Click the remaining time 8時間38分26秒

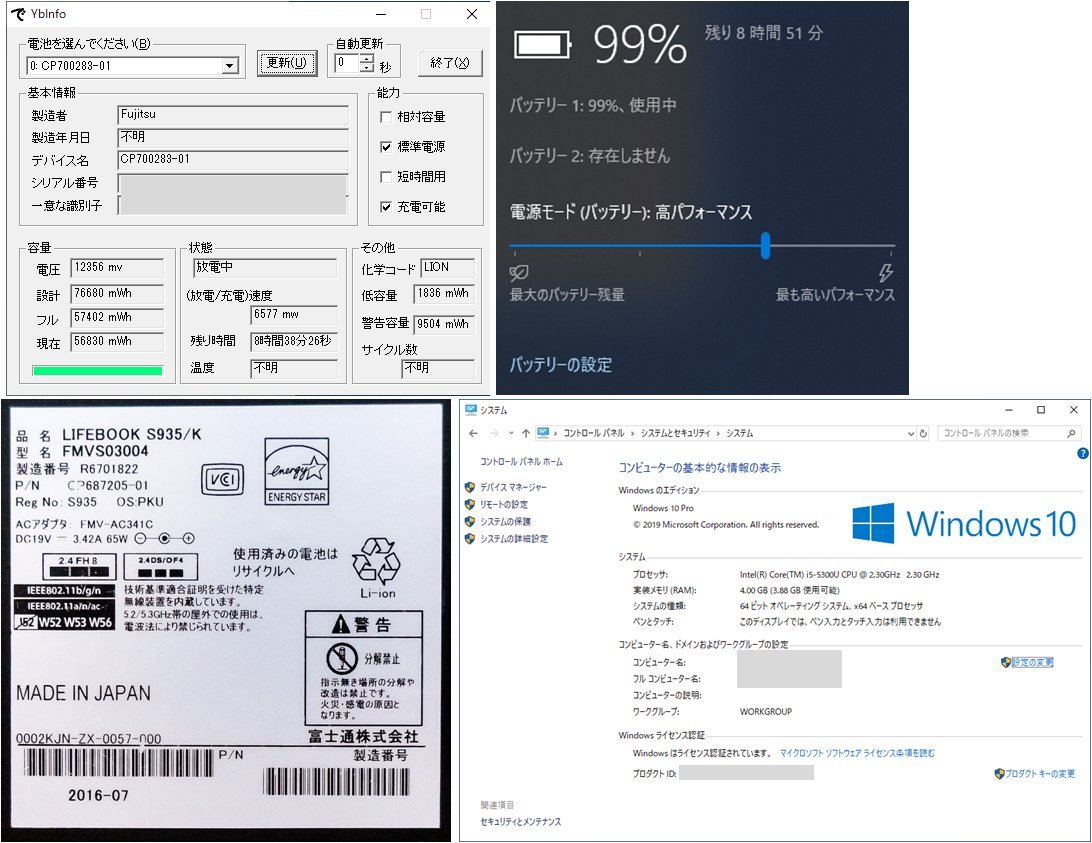tap(294, 341)
